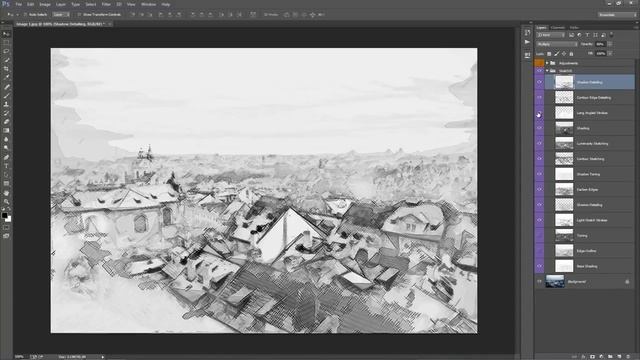Open the collapsed Actions panel play icon

[527, 42]
